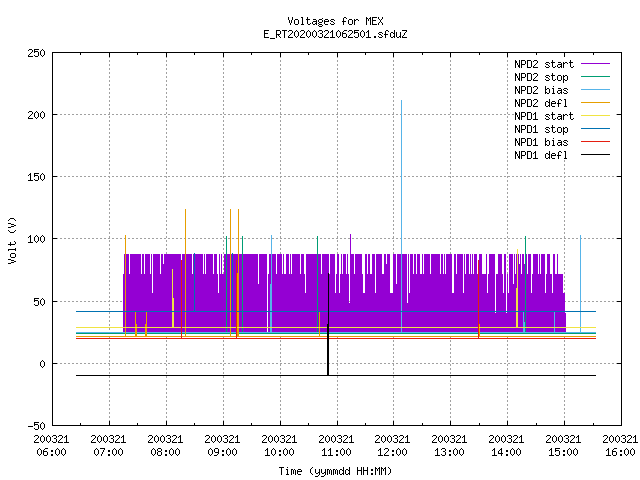Select the x-axis tick '200321 16:00'
Image resolution: width=640 pixels, height=480 pixels.
pos(620,446)
